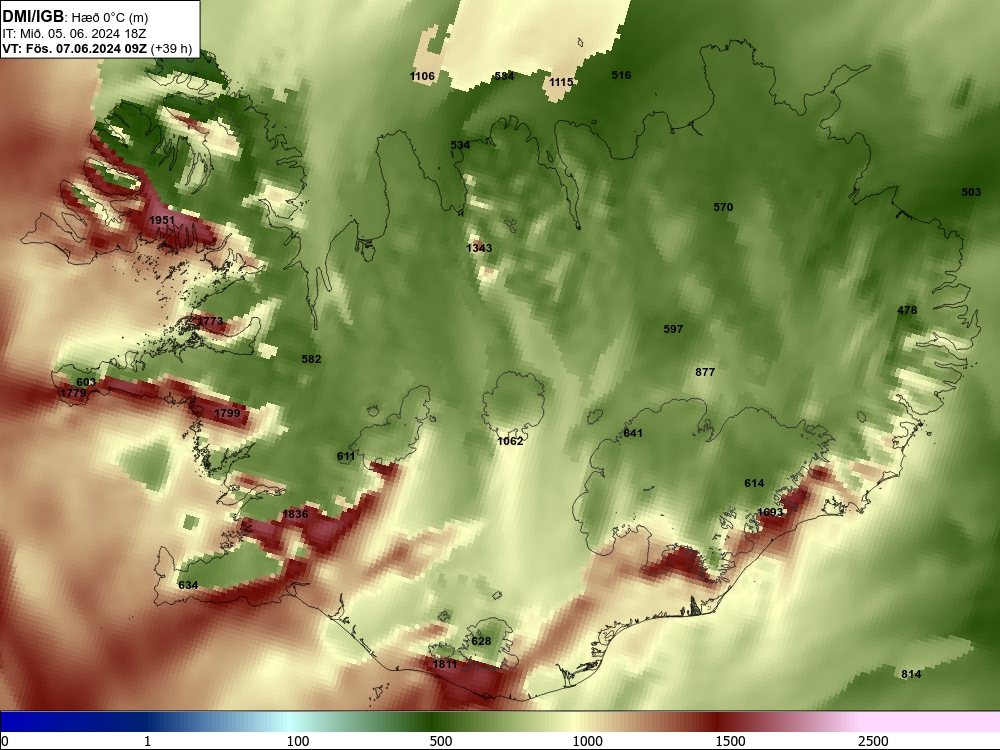
Task: Select the 1836 value on the map
Action: click(295, 514)
